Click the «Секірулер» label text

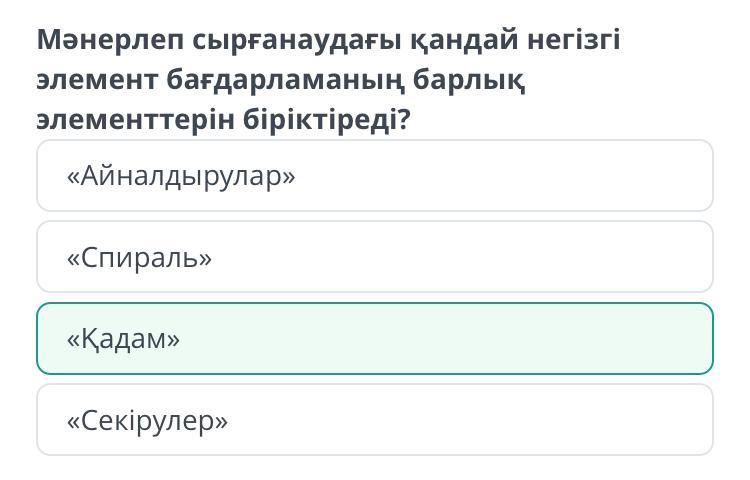(x=147, y=421)
